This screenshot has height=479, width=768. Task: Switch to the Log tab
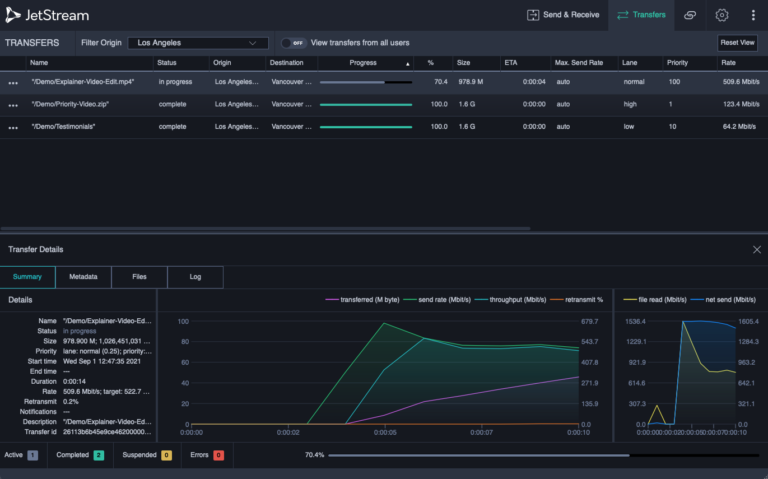[x=195, y=276]
